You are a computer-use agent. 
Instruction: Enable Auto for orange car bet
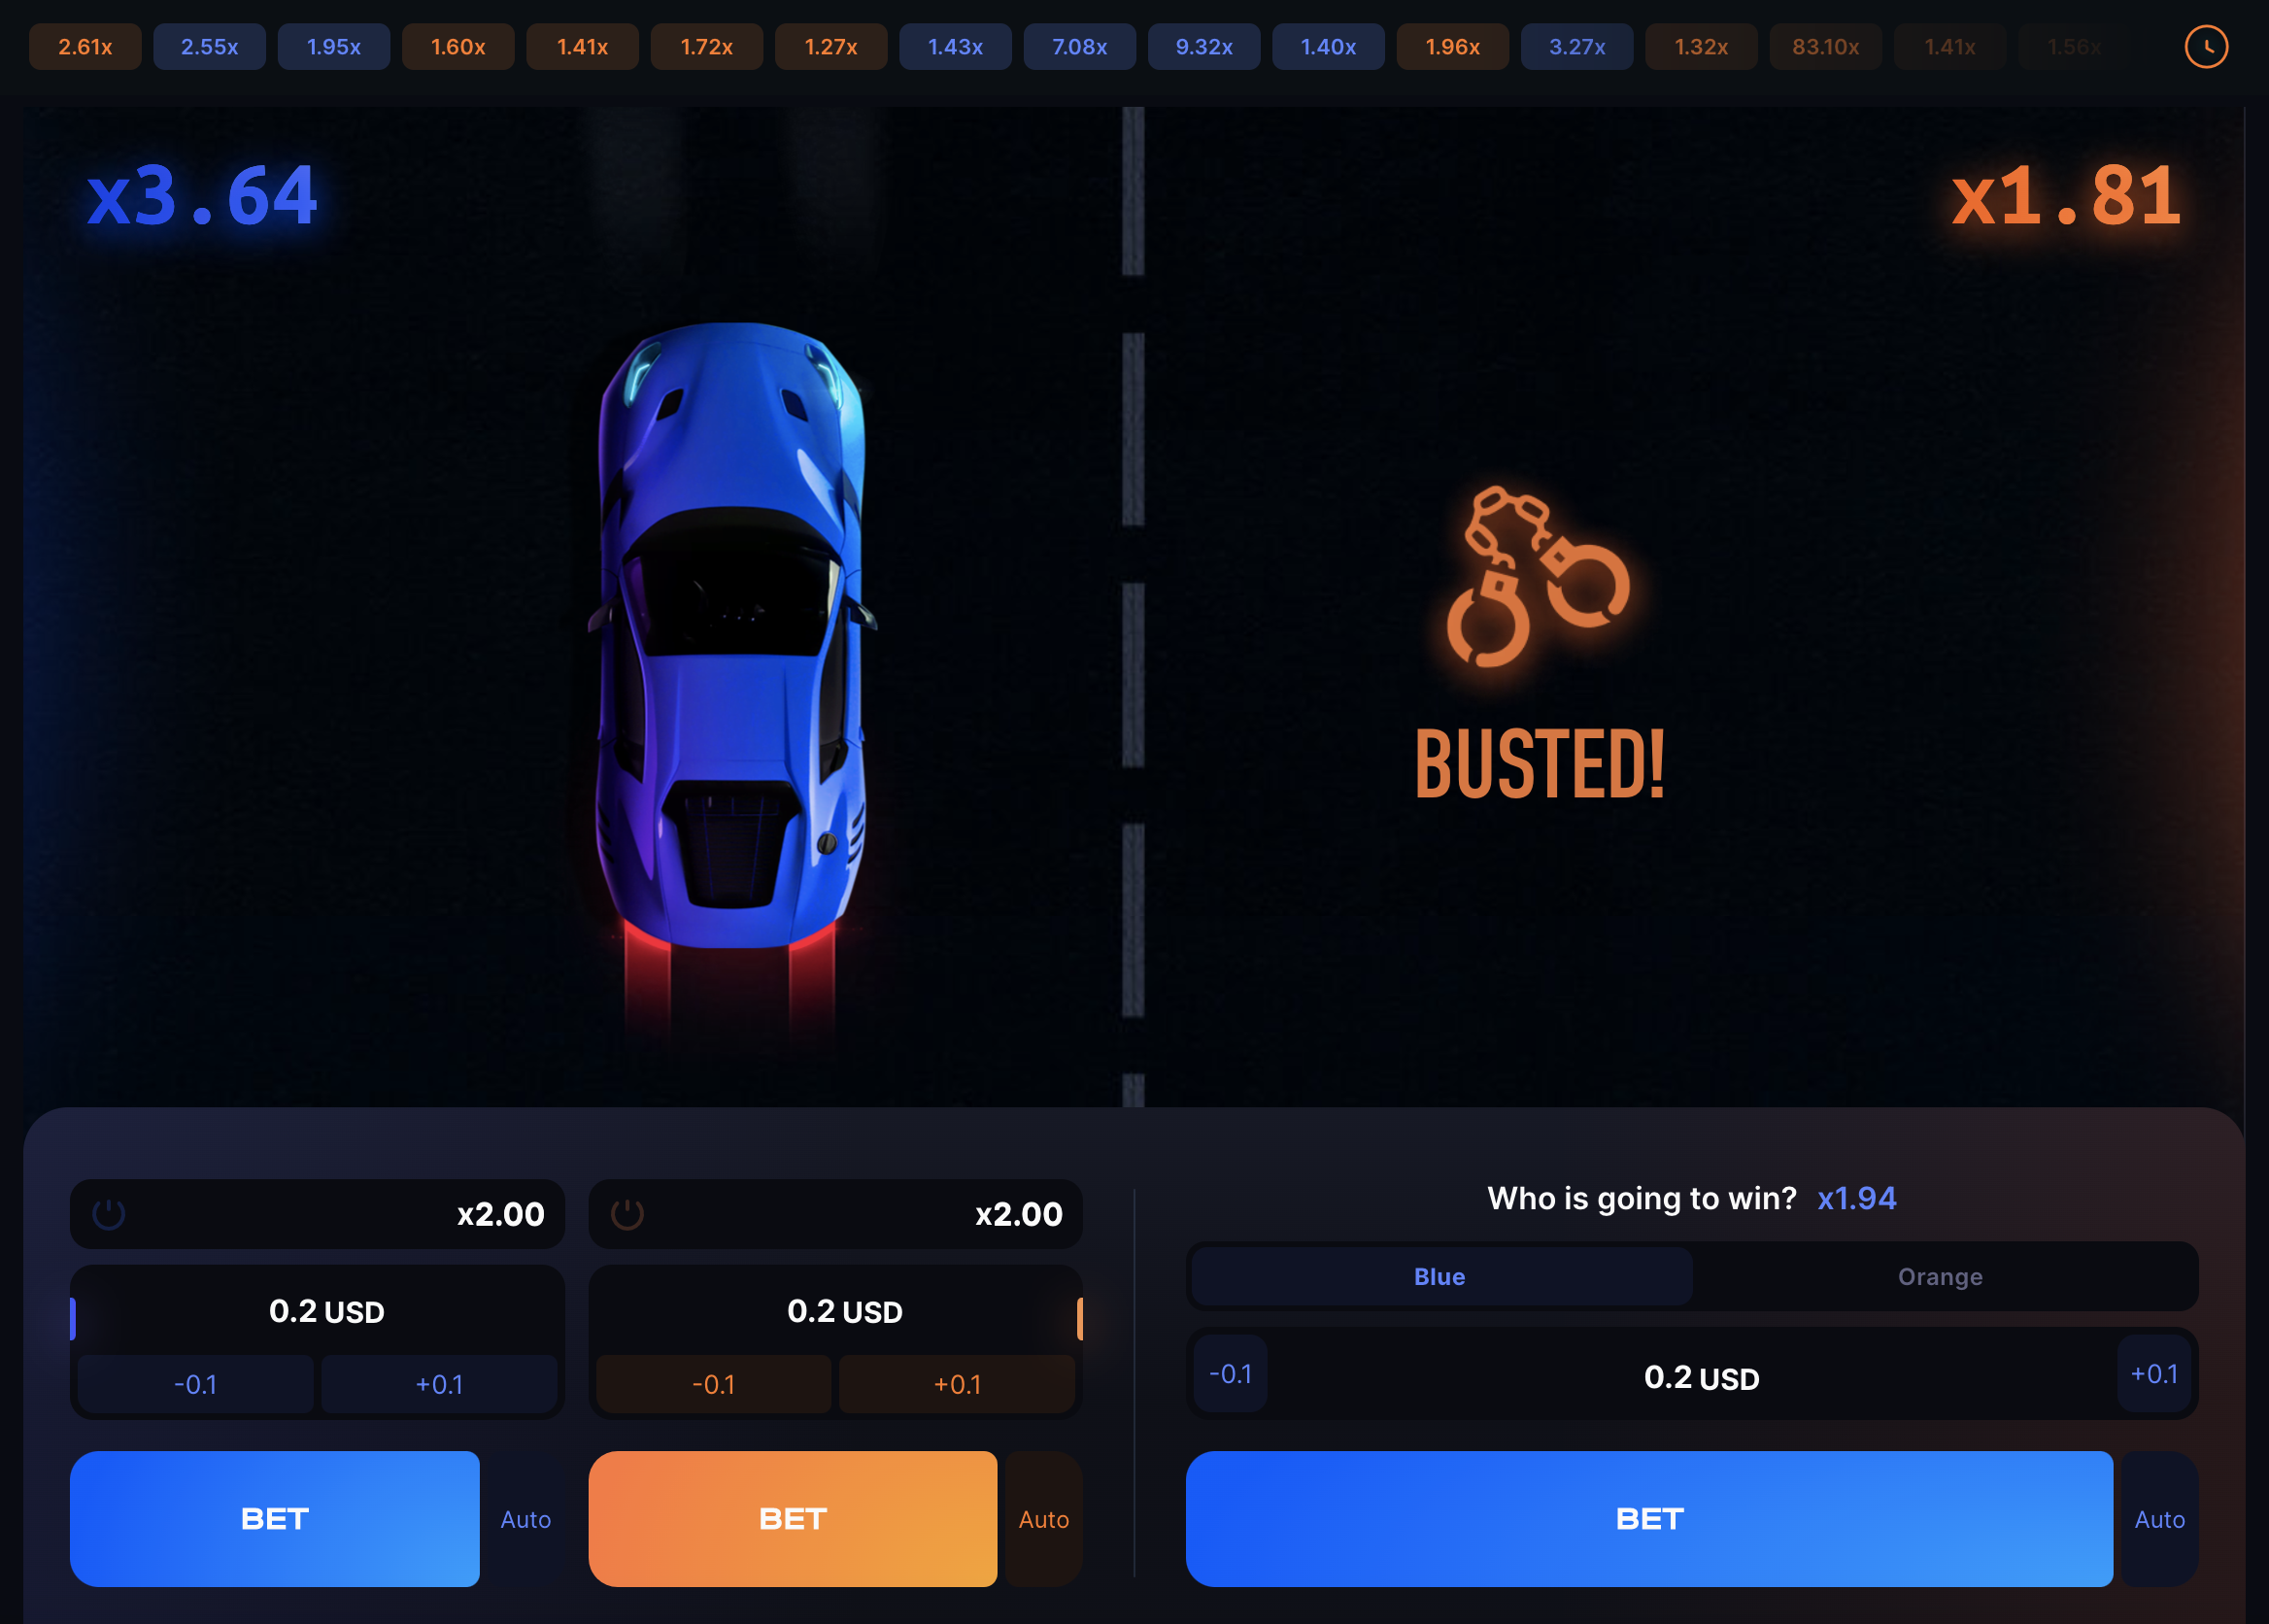click(1044, 1519)
